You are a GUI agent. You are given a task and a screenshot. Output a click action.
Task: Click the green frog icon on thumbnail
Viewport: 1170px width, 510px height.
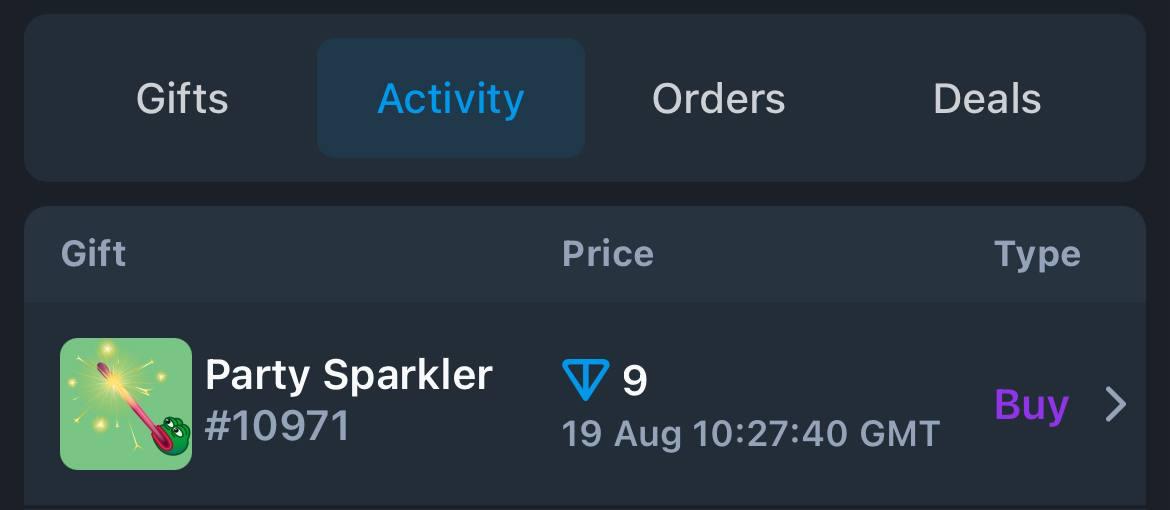172,434
